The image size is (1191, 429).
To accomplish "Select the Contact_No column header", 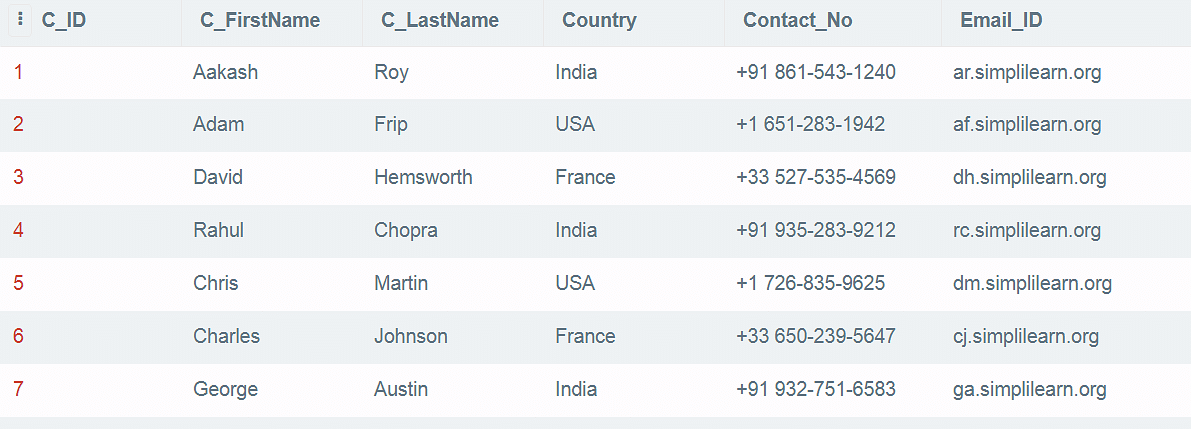I will 798,21.
